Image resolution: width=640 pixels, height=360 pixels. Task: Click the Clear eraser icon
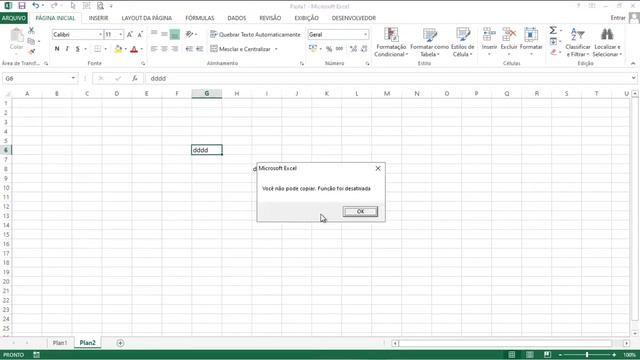tap(553, 52)
